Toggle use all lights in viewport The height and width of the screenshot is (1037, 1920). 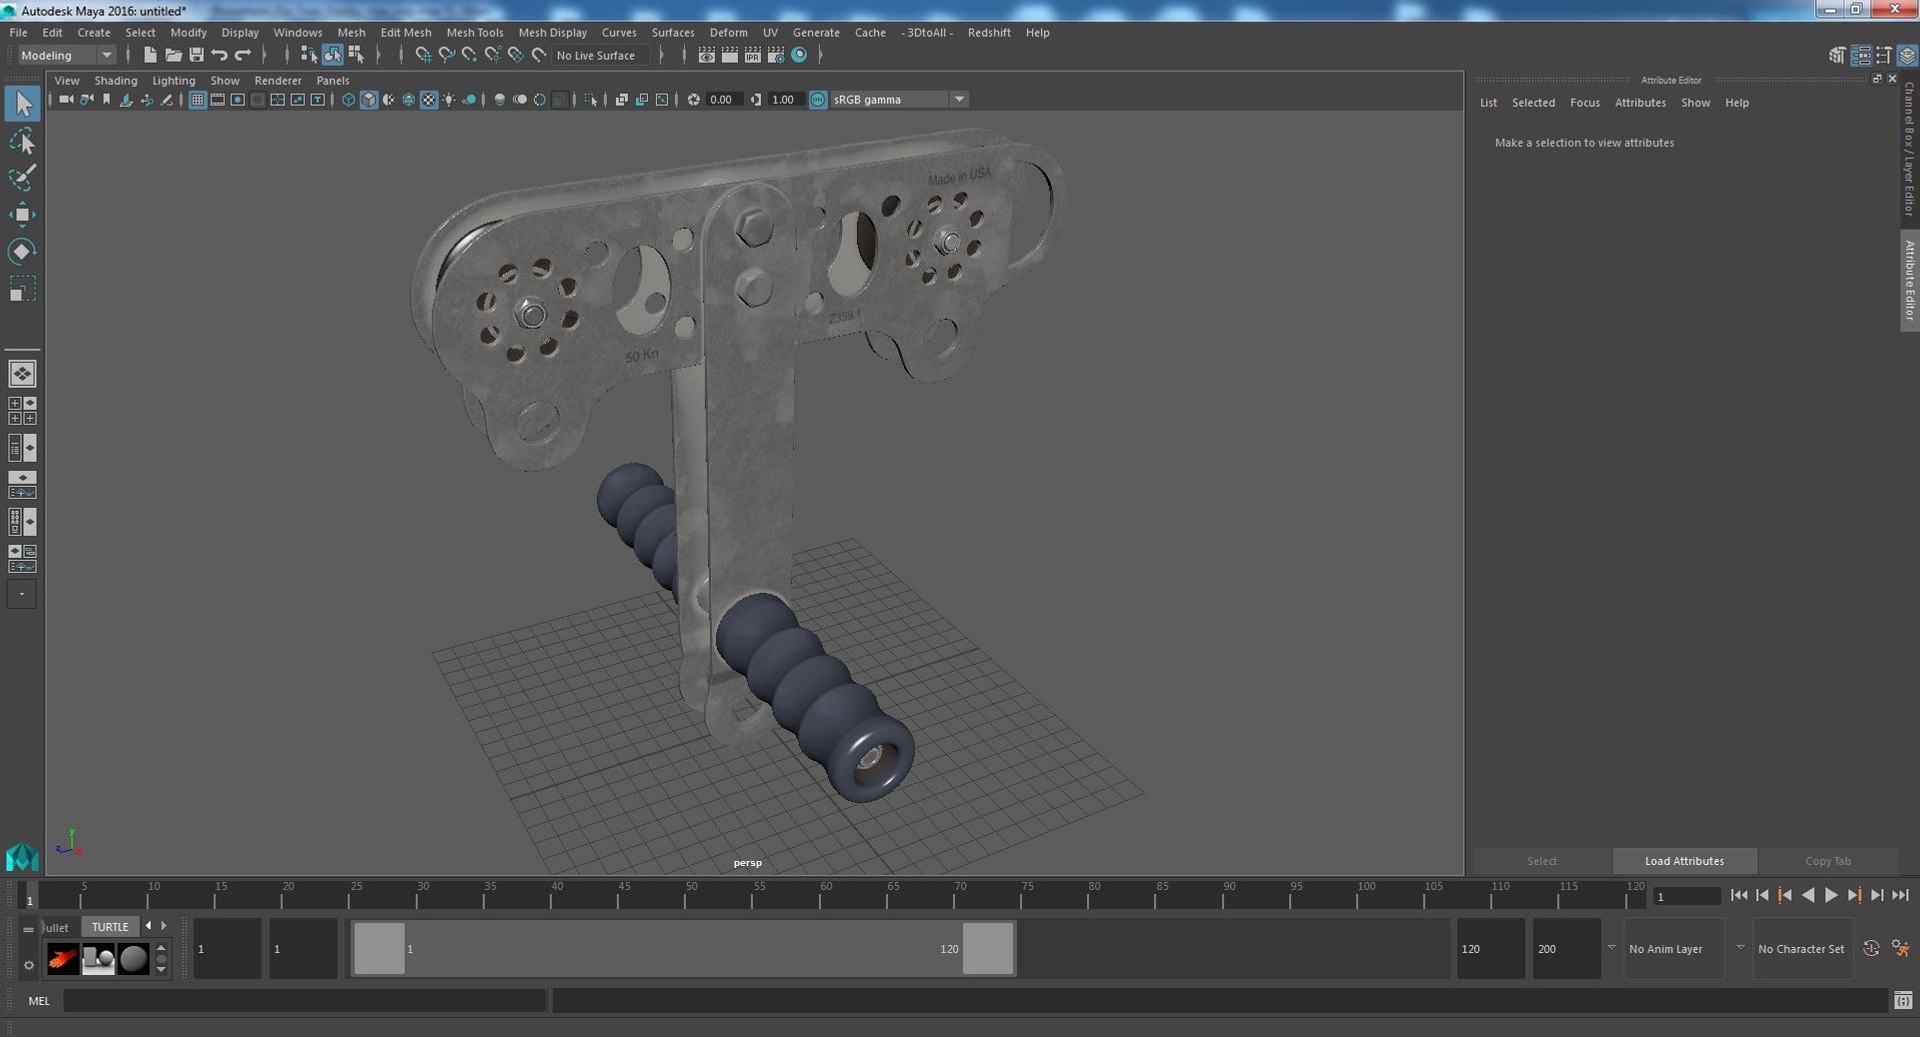[449, 100]
